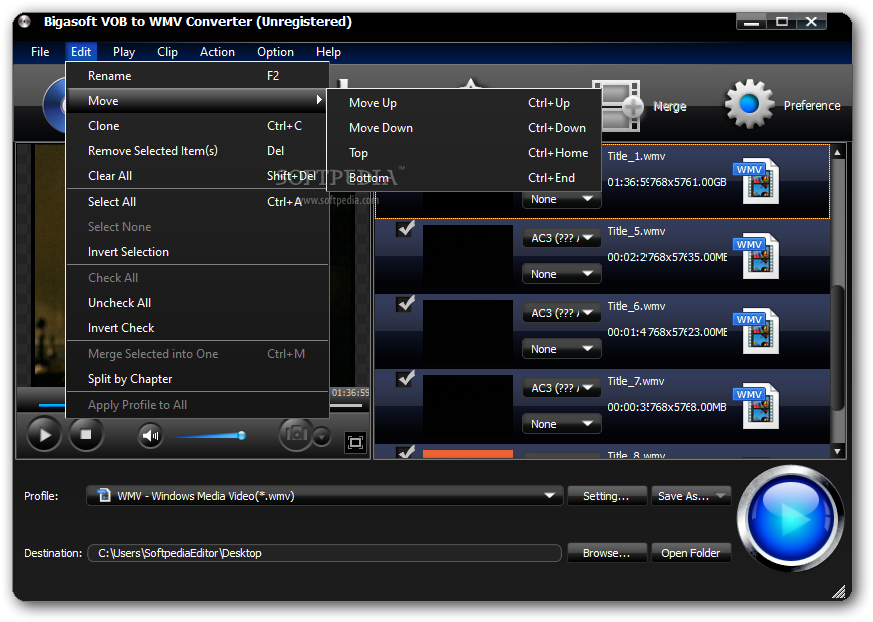This screenshot has height=622, width=873.
Task: Take a snapshot with the camera icon
Action: (x=296, y=433)
